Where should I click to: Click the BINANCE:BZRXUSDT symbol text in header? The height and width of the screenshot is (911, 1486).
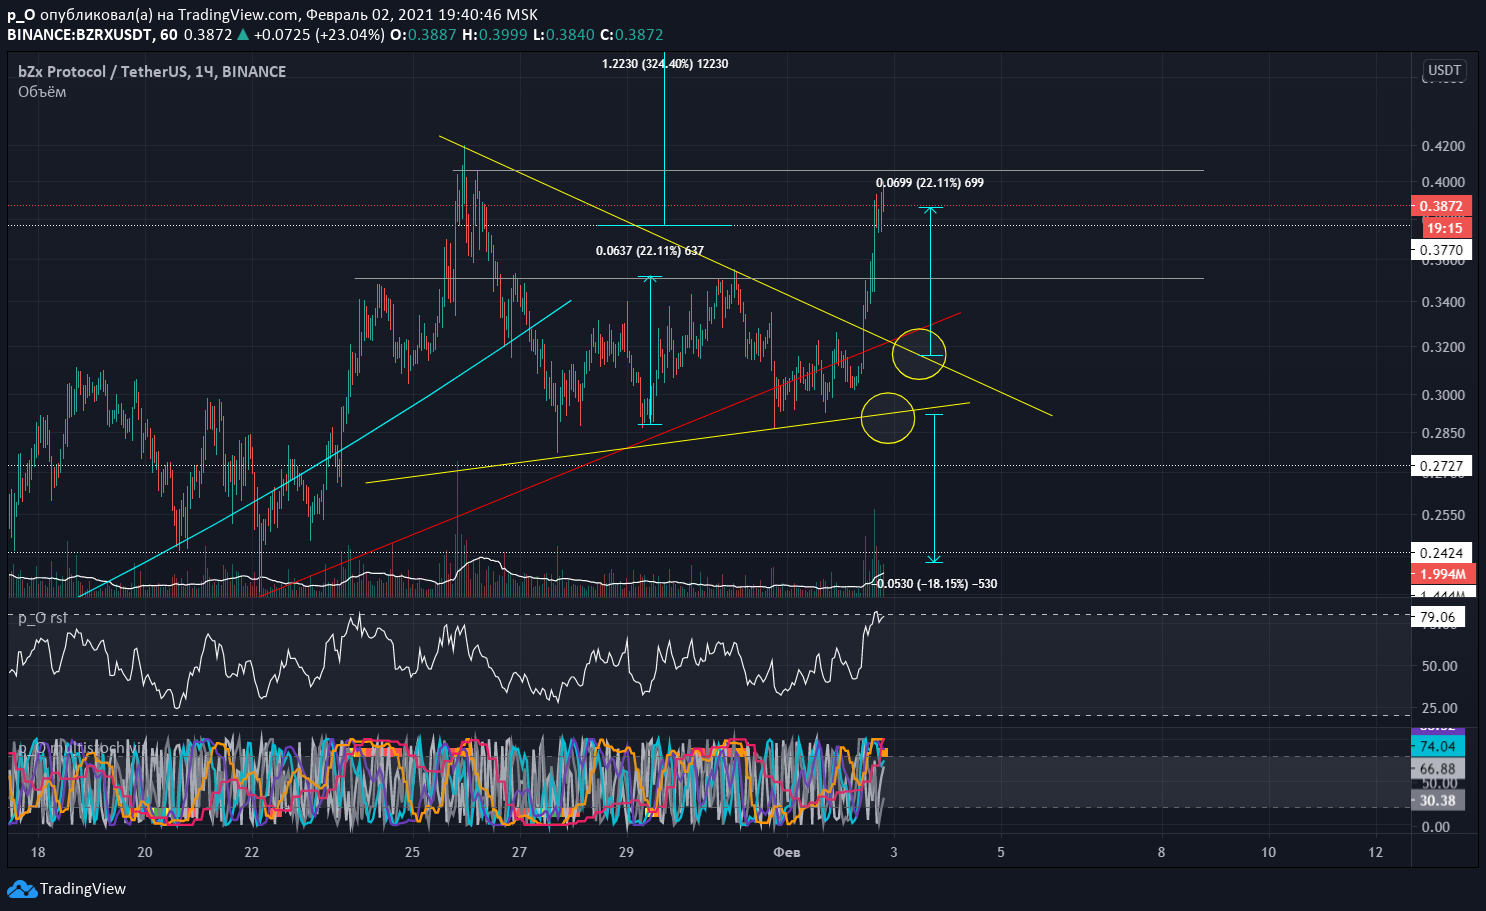coord(80,34)
